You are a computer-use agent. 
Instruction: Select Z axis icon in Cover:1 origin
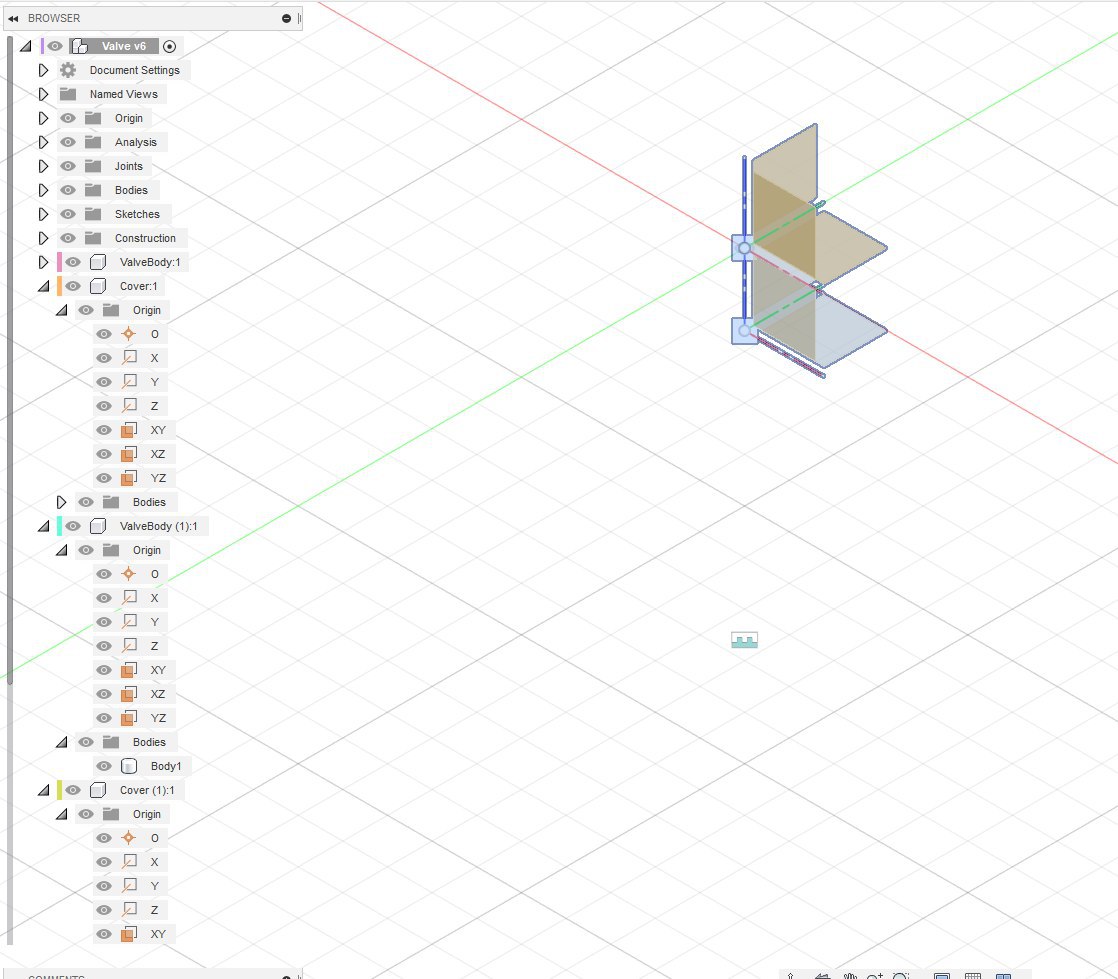(129, 406)
